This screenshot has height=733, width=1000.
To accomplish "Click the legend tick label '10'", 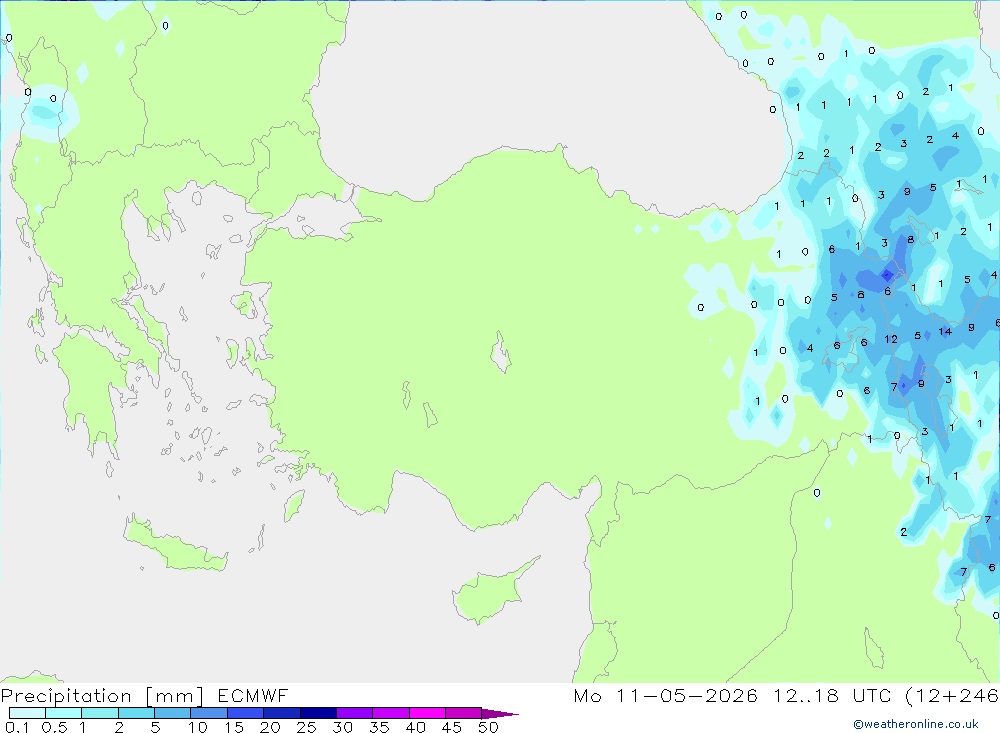I will 198,727.
